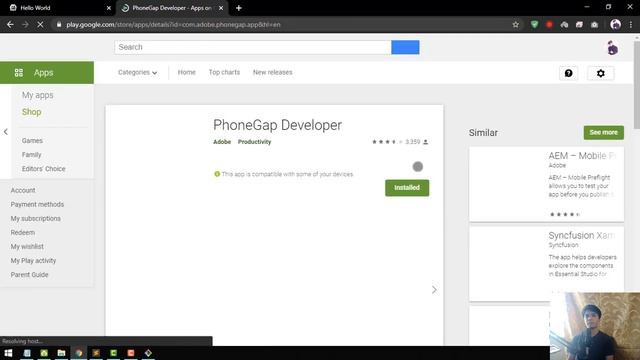Viewport: 640px width, 360px height.
Task: Open the Windows Start menu
Action: pyautogui.click(x=8, y=353)
